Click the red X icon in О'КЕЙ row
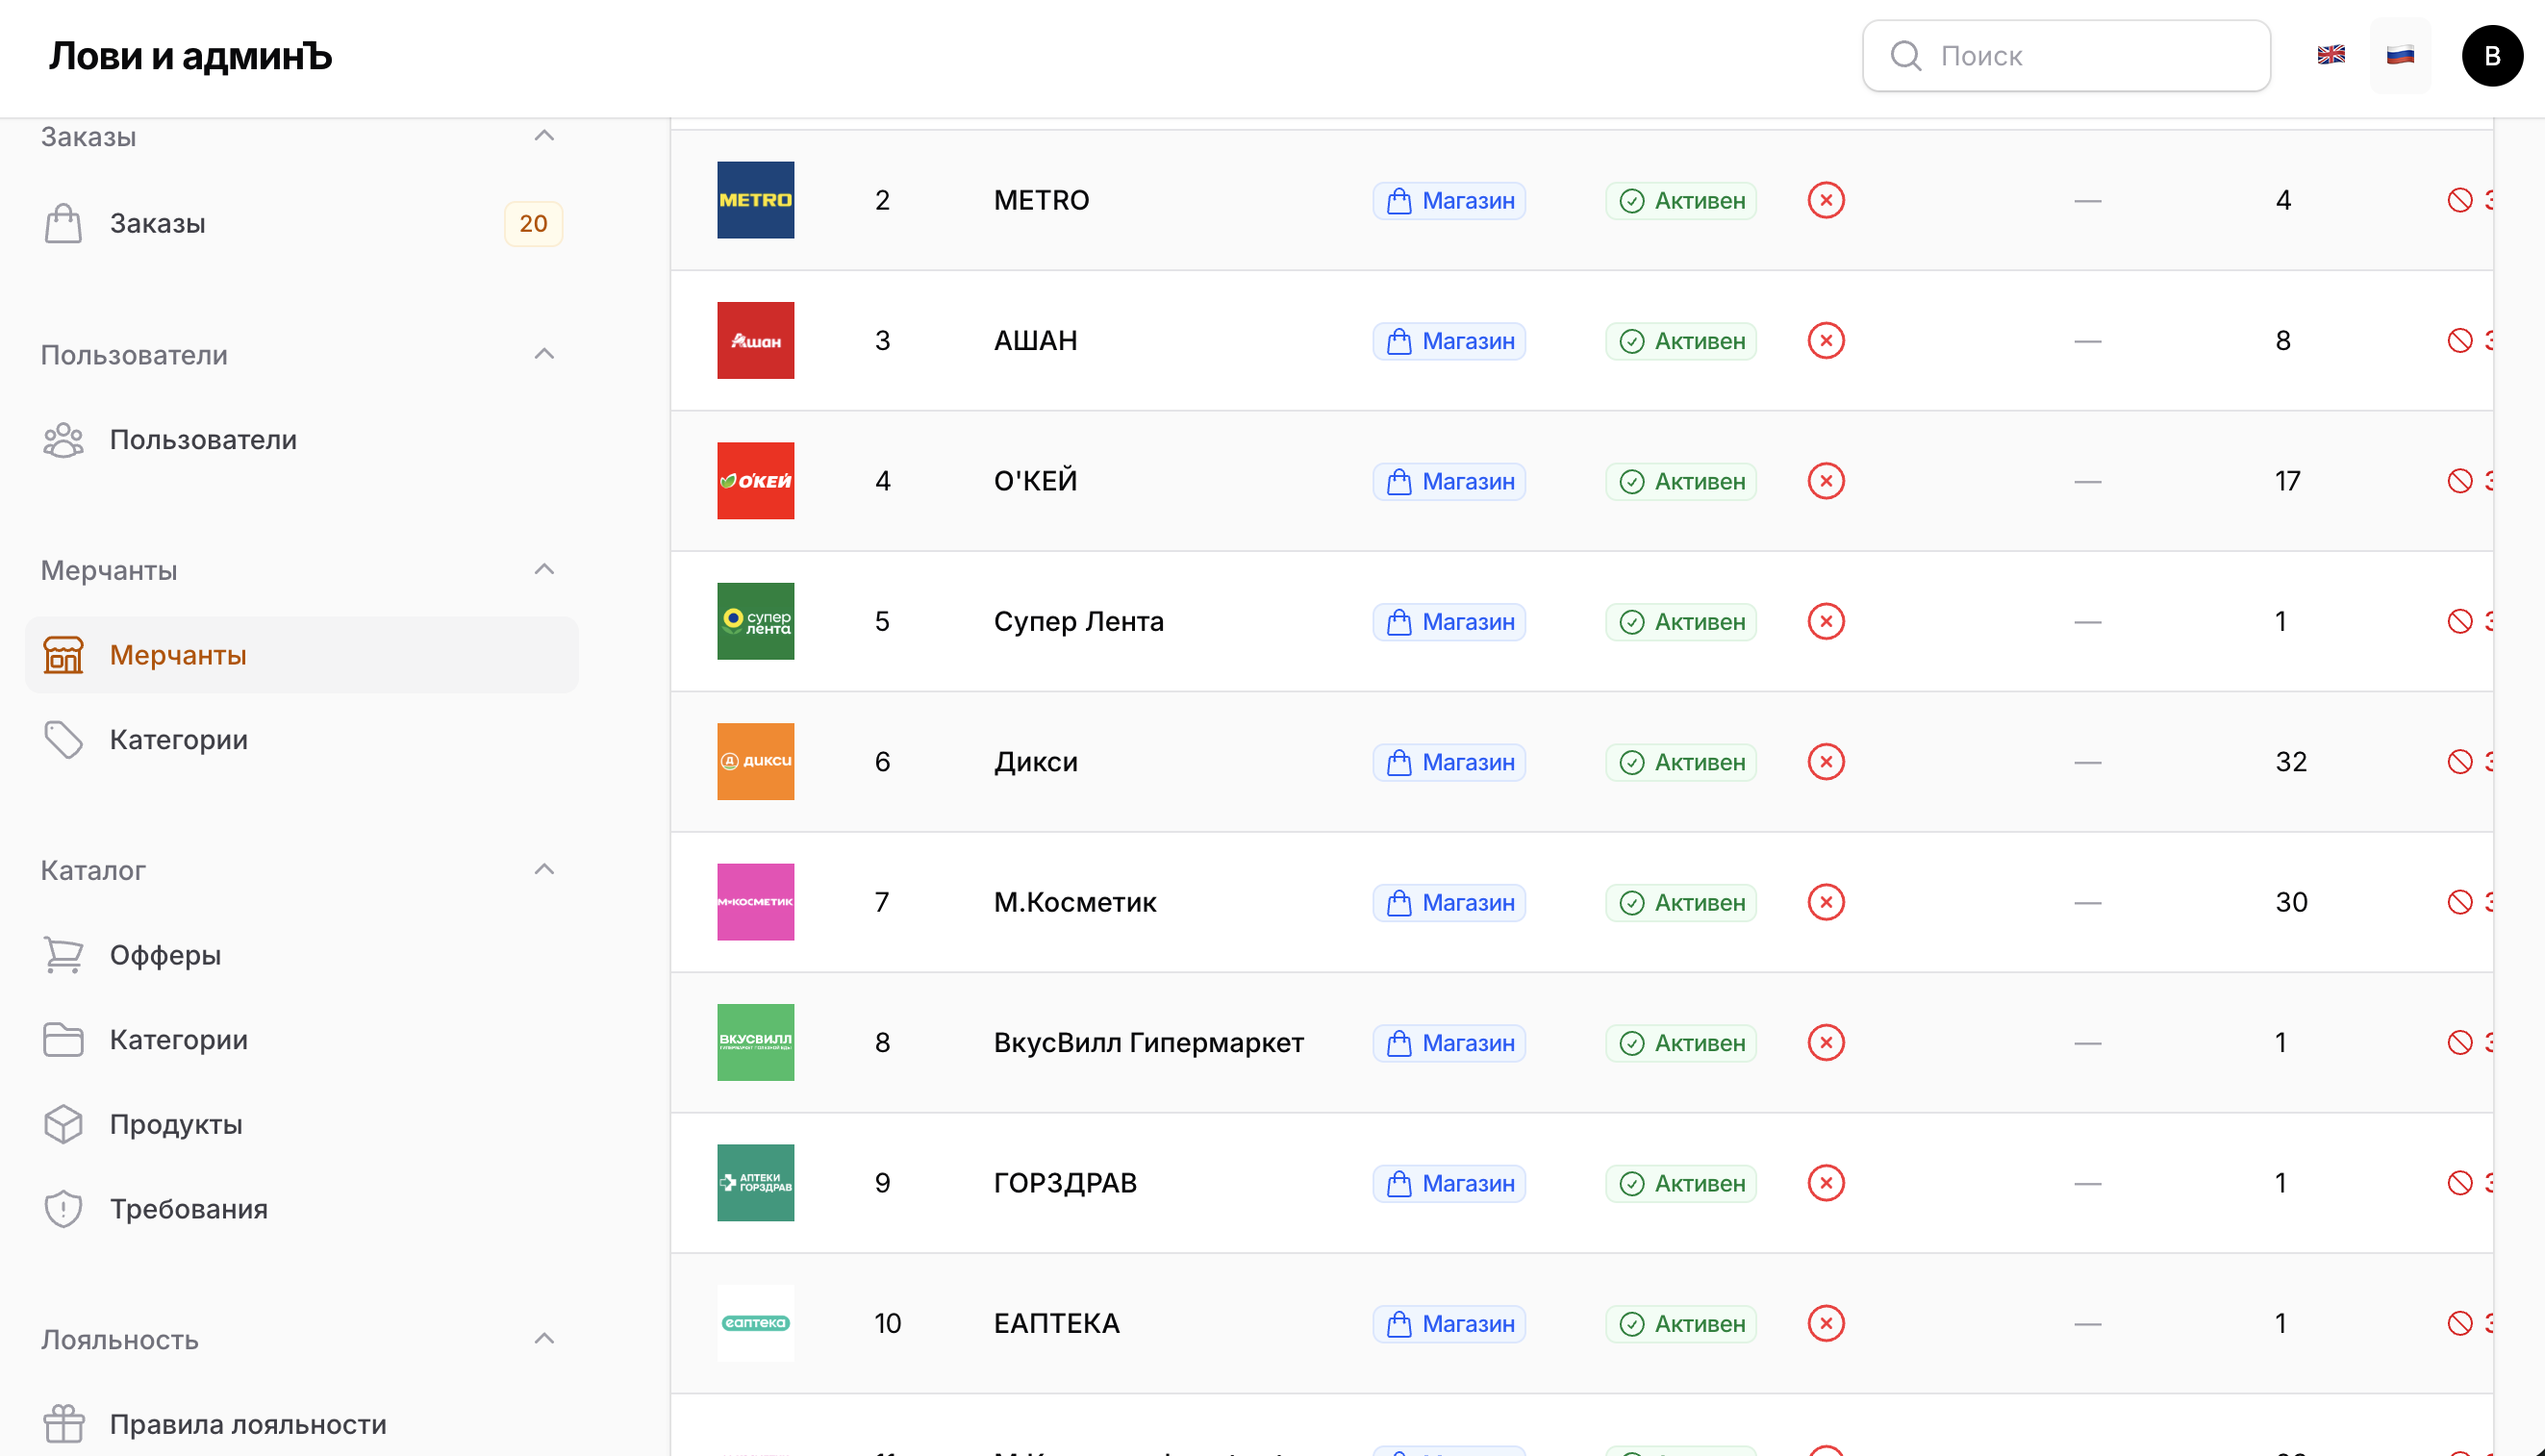 [1826, 481]
